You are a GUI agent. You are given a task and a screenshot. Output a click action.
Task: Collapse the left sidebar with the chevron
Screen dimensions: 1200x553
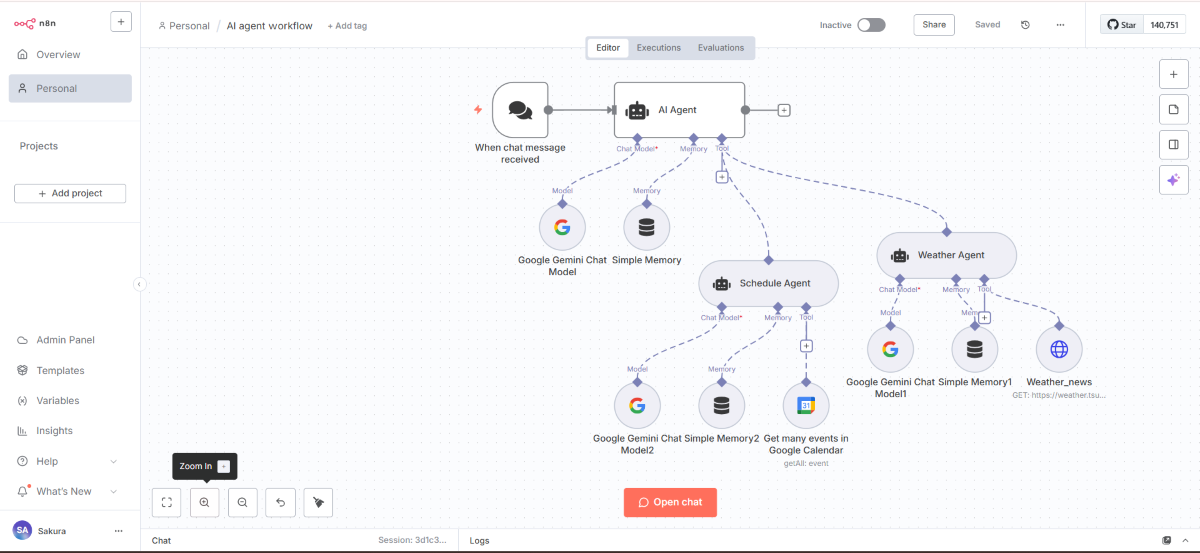[x=139, y=284]
